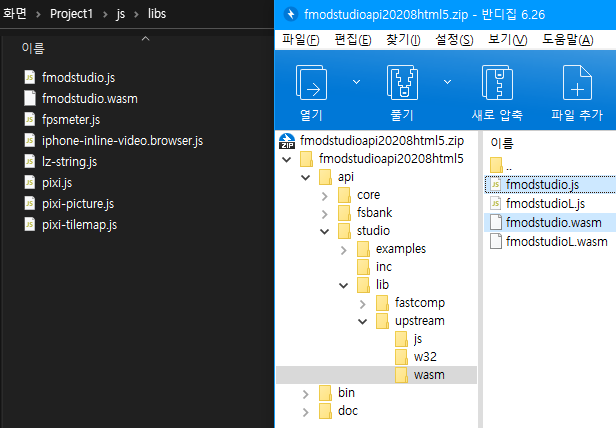Collapse the fmodstudioapi20208html5 folder node
616x428 pixels.
(287, 160)
